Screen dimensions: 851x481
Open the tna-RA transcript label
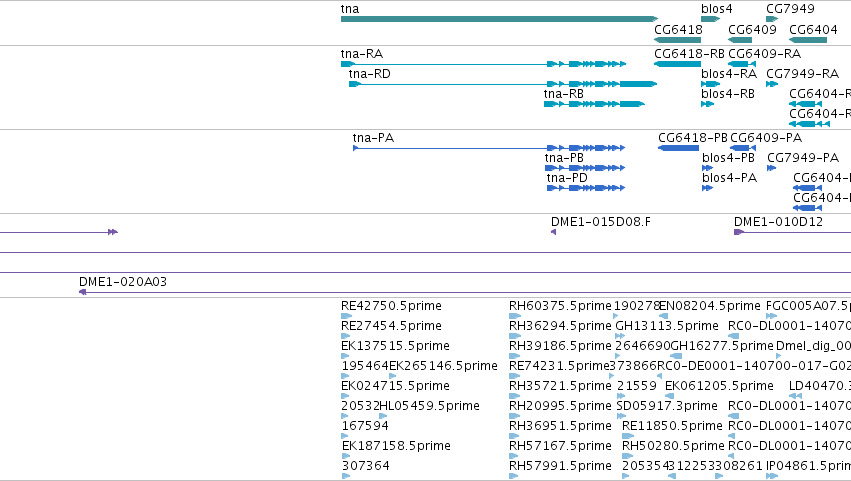(362, 54)
